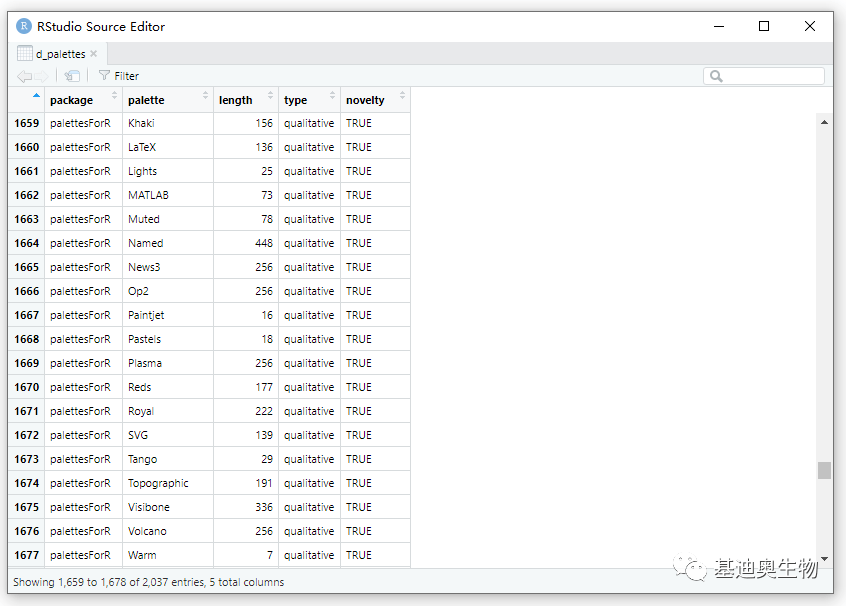The width and height of the screenshot is (846, 606).
Task: Click the forward navigation arrow icon
Action: [42, 76]
